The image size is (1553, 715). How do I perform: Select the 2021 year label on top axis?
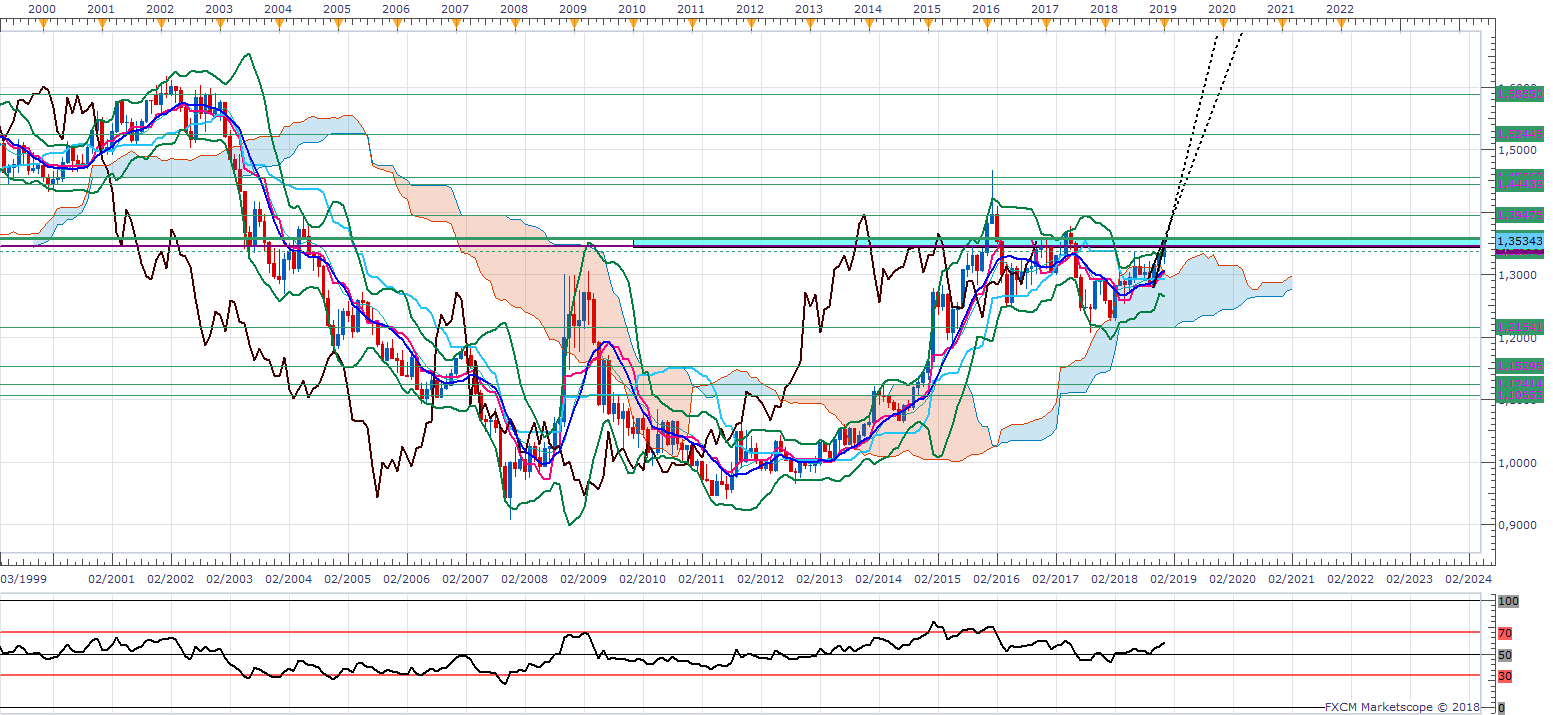coord(1280,8)
